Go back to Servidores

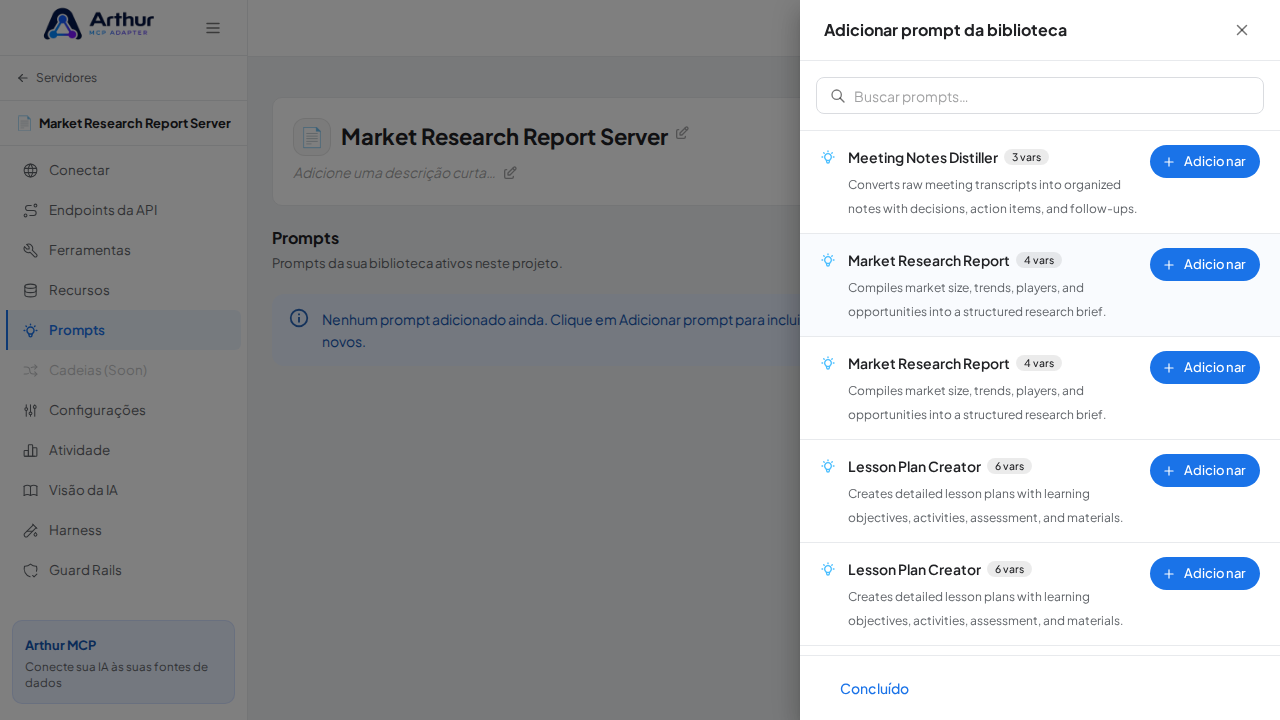(x=57, y=78)
